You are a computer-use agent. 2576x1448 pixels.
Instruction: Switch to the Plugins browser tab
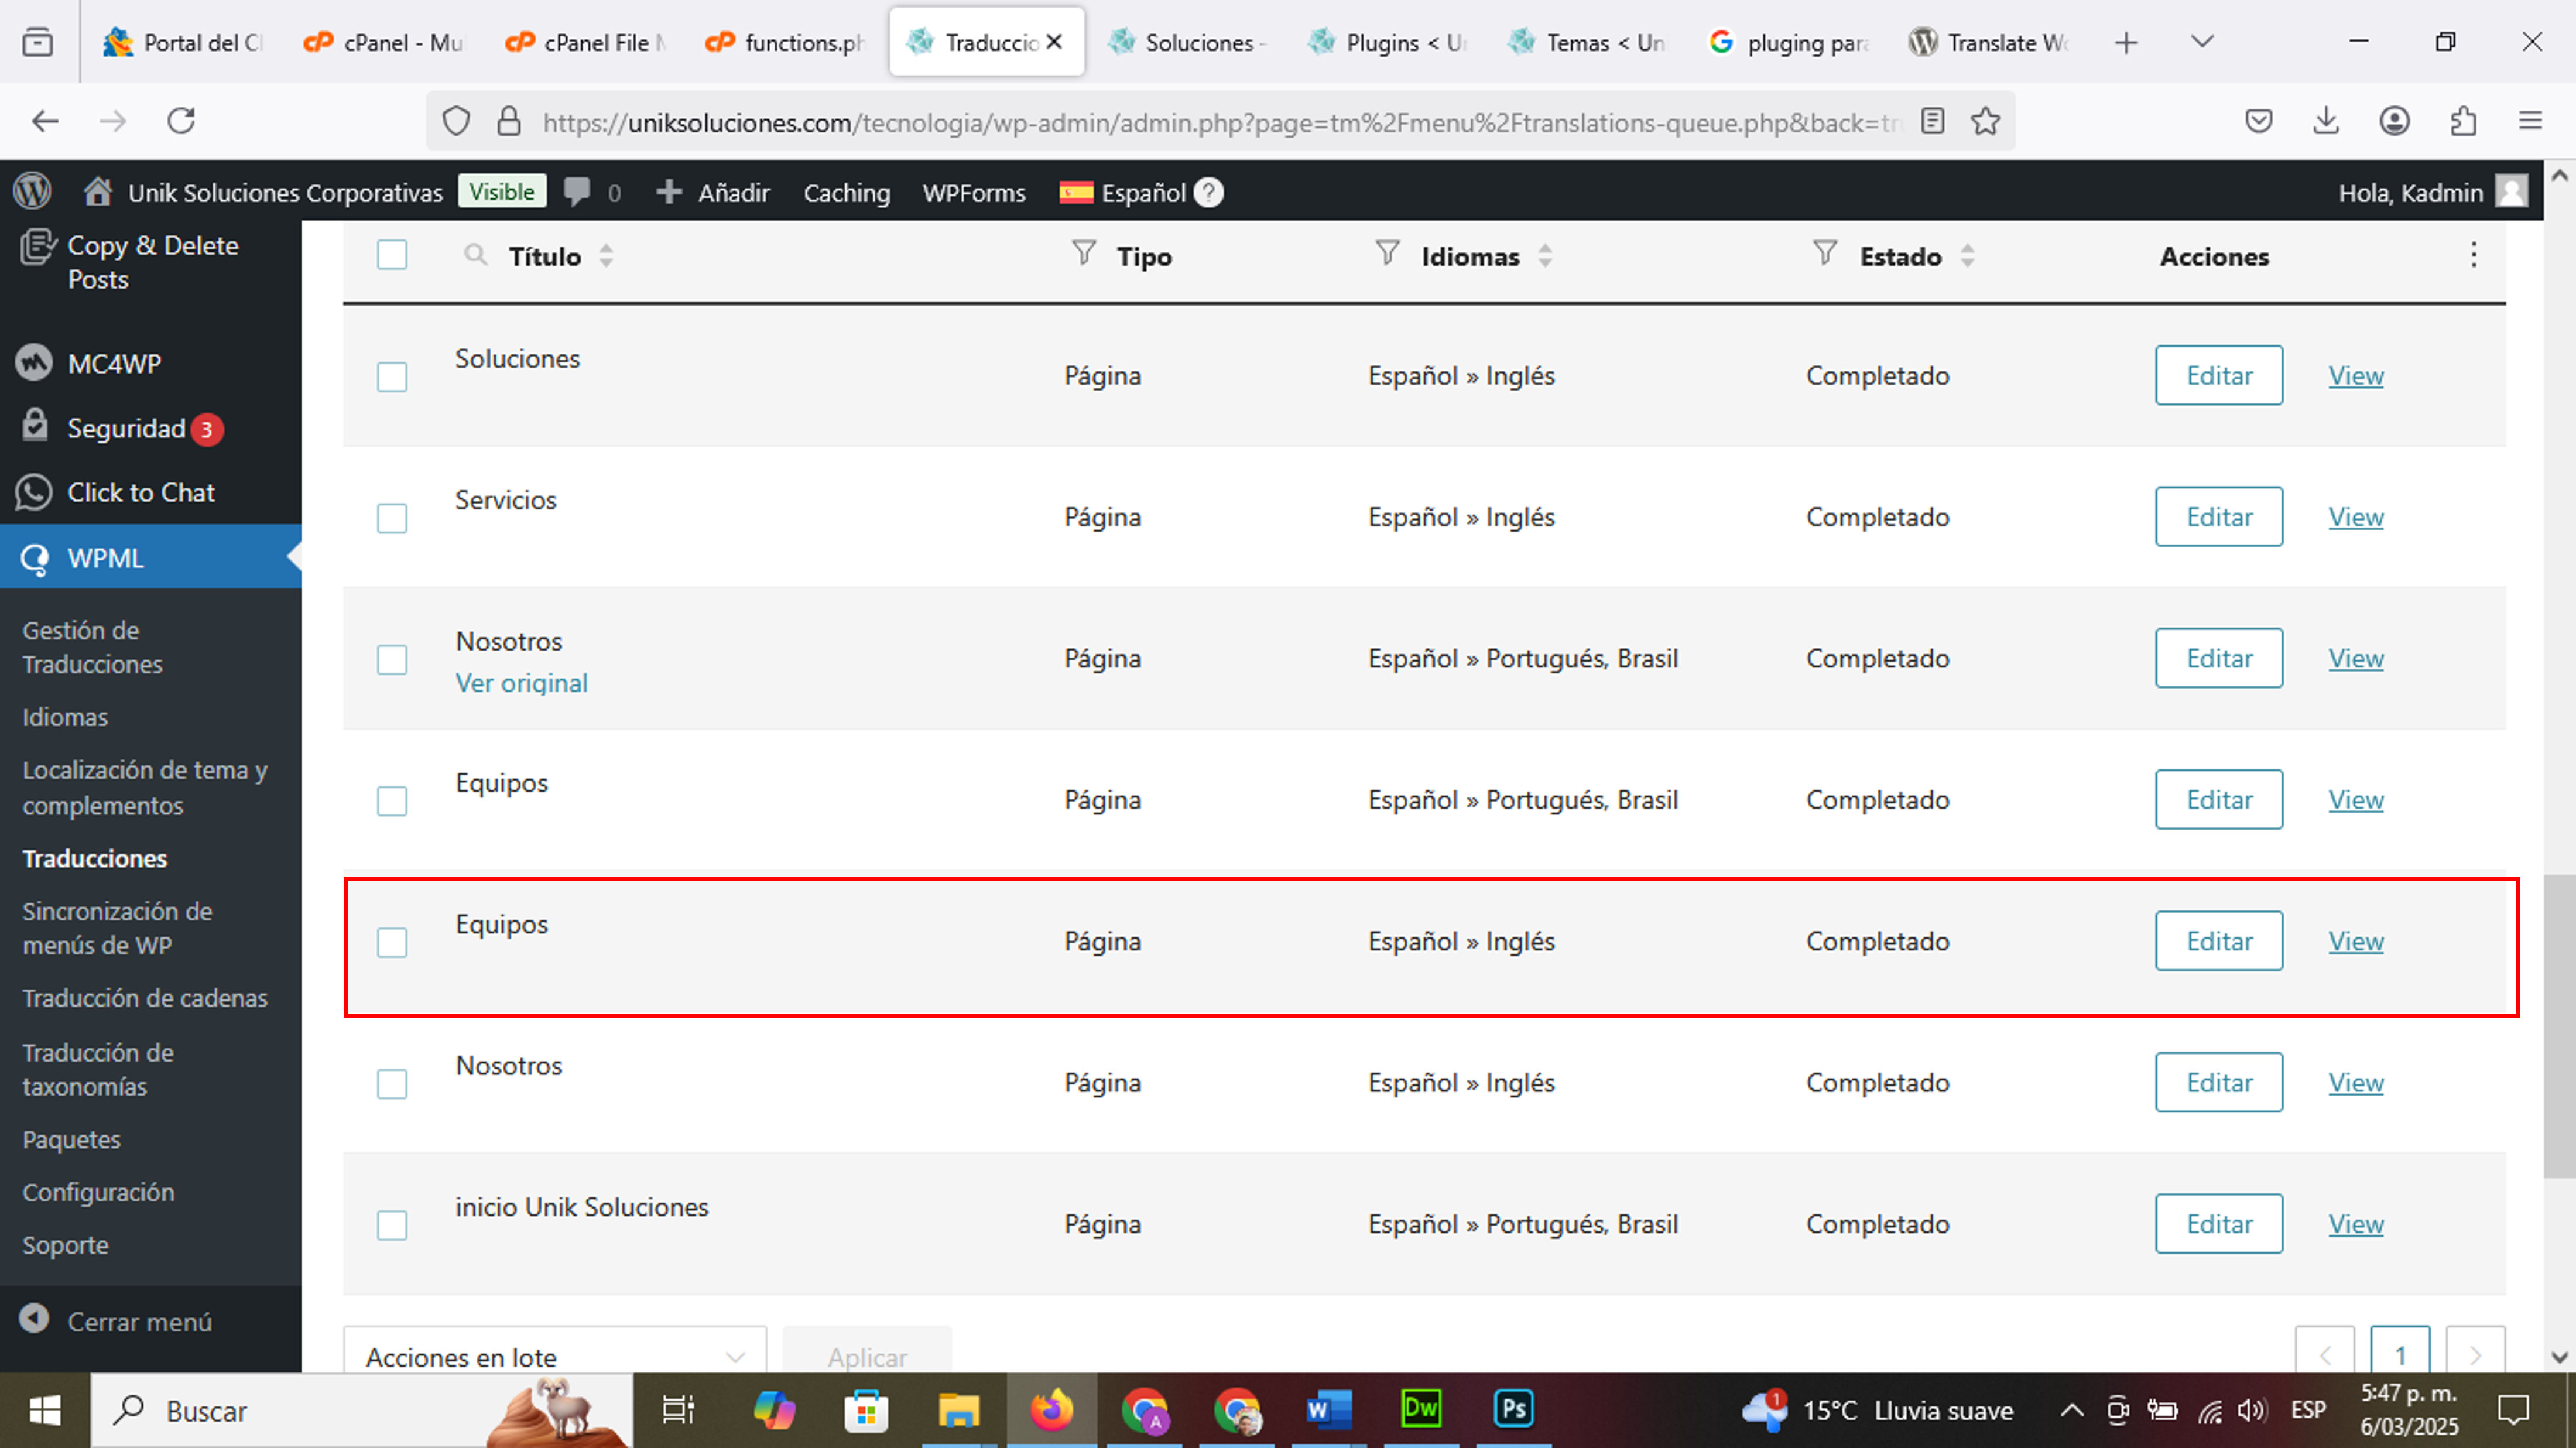pyautogui.click(x=1385, y=42)
